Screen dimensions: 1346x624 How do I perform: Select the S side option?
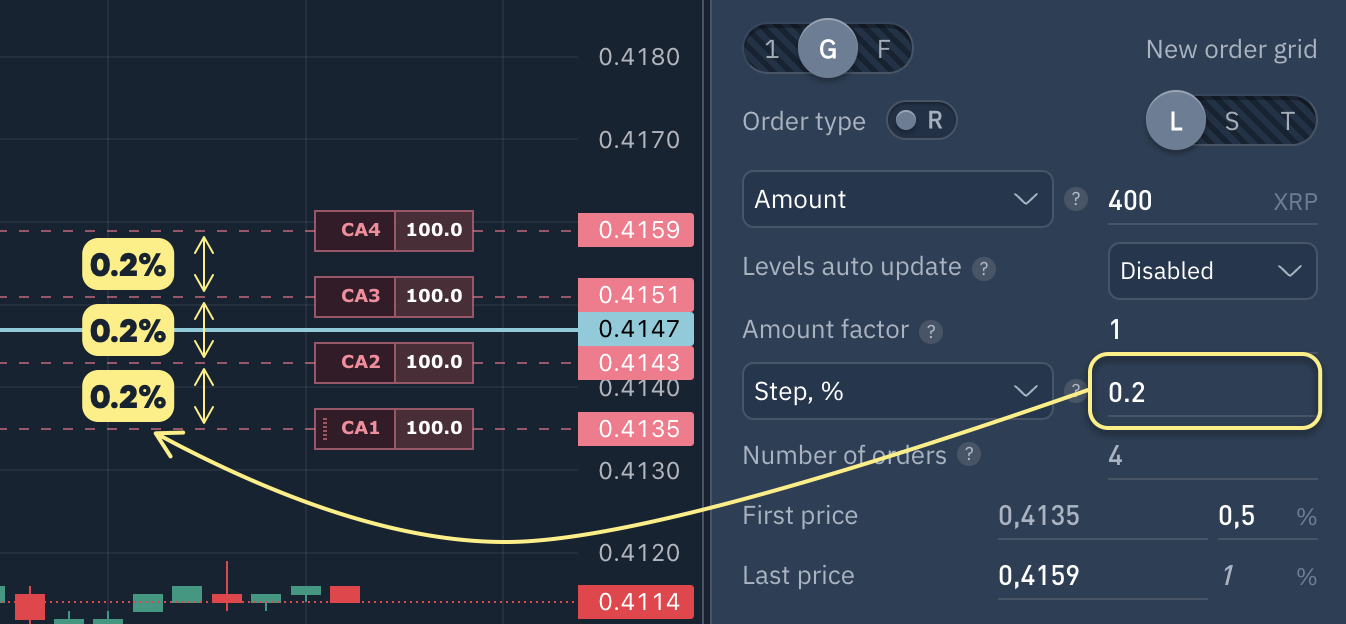1232,121
